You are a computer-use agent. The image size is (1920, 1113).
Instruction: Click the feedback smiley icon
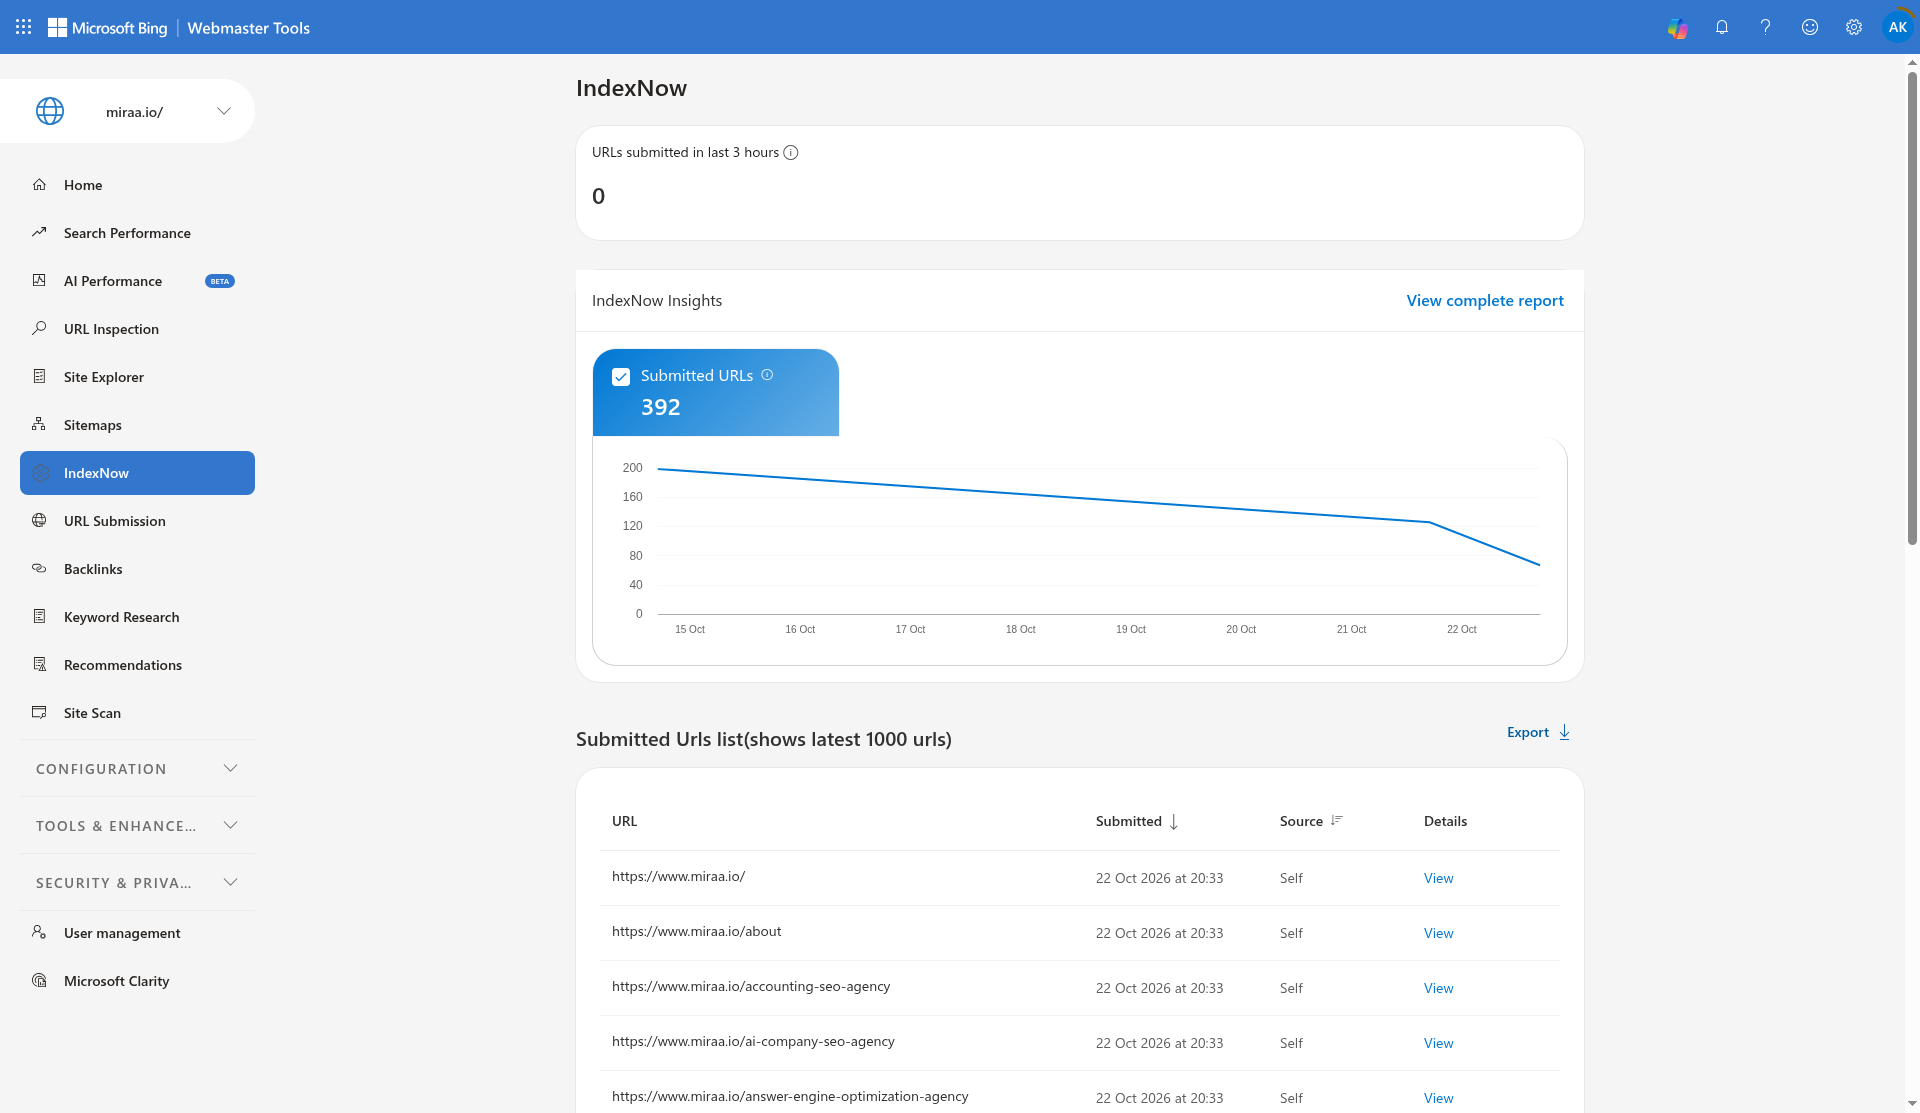[x=1810, y=28]
